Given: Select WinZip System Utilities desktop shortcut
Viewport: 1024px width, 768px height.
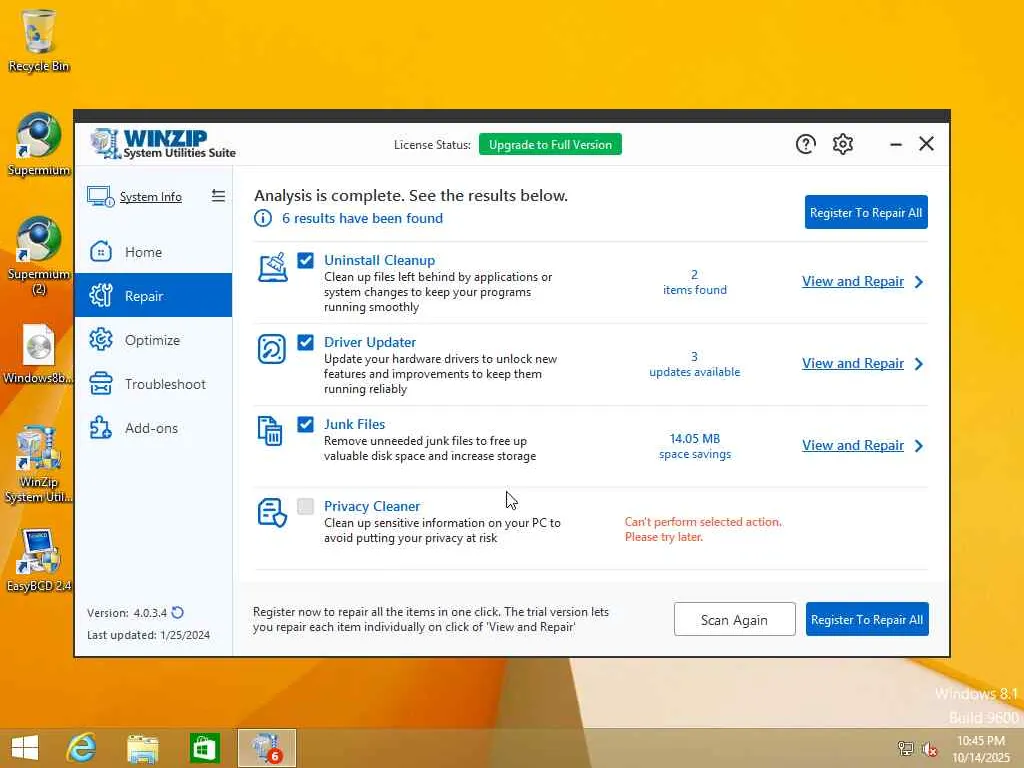Looking at the screenshot, I should point(39,464).
